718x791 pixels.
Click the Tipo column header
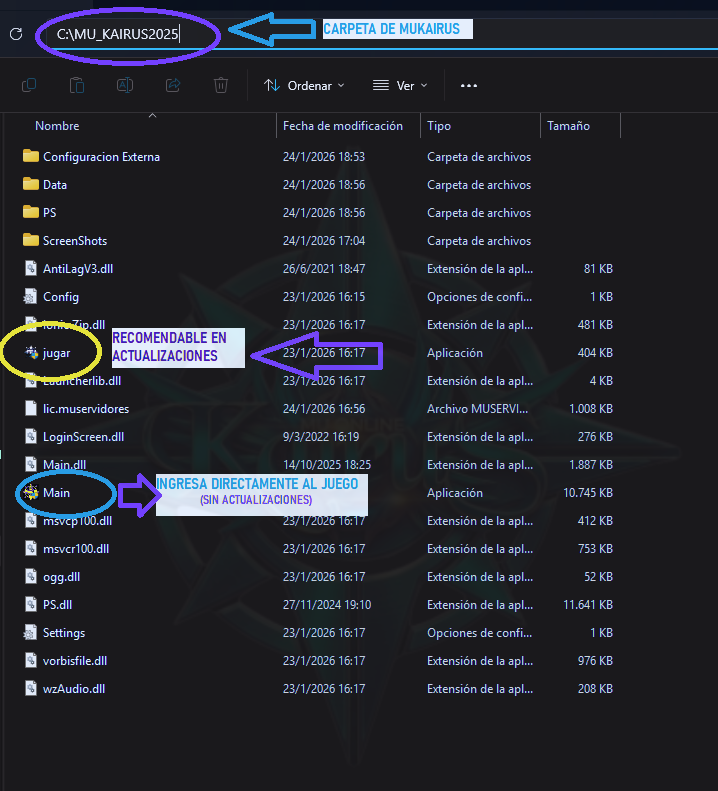point(439,126)
